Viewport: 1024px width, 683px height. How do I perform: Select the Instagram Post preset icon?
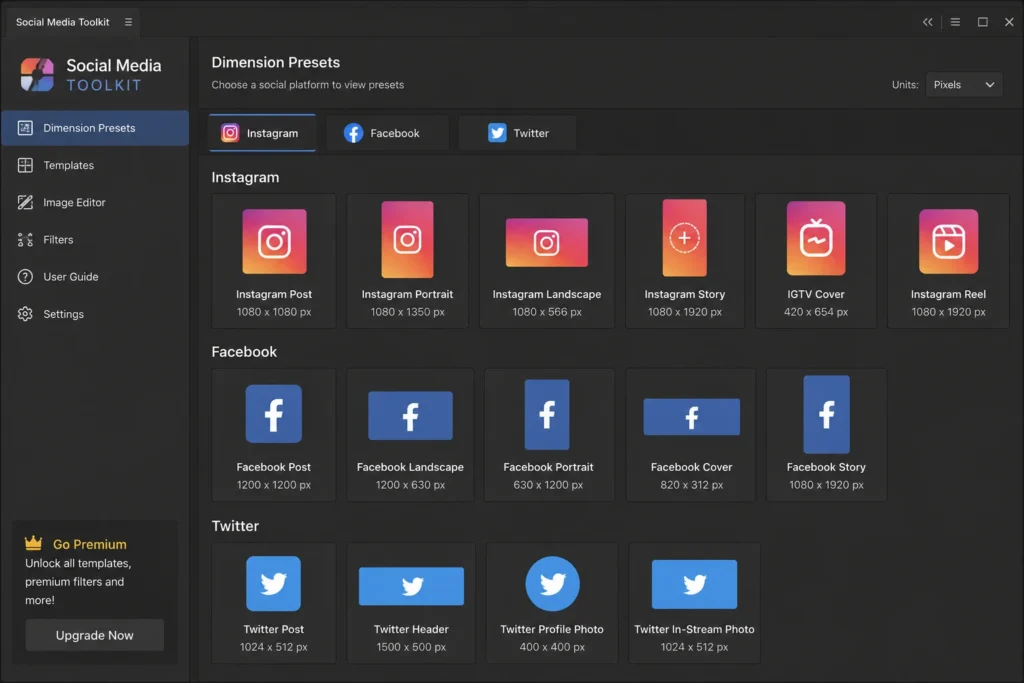pyautogui.click(x=274, y=242)
